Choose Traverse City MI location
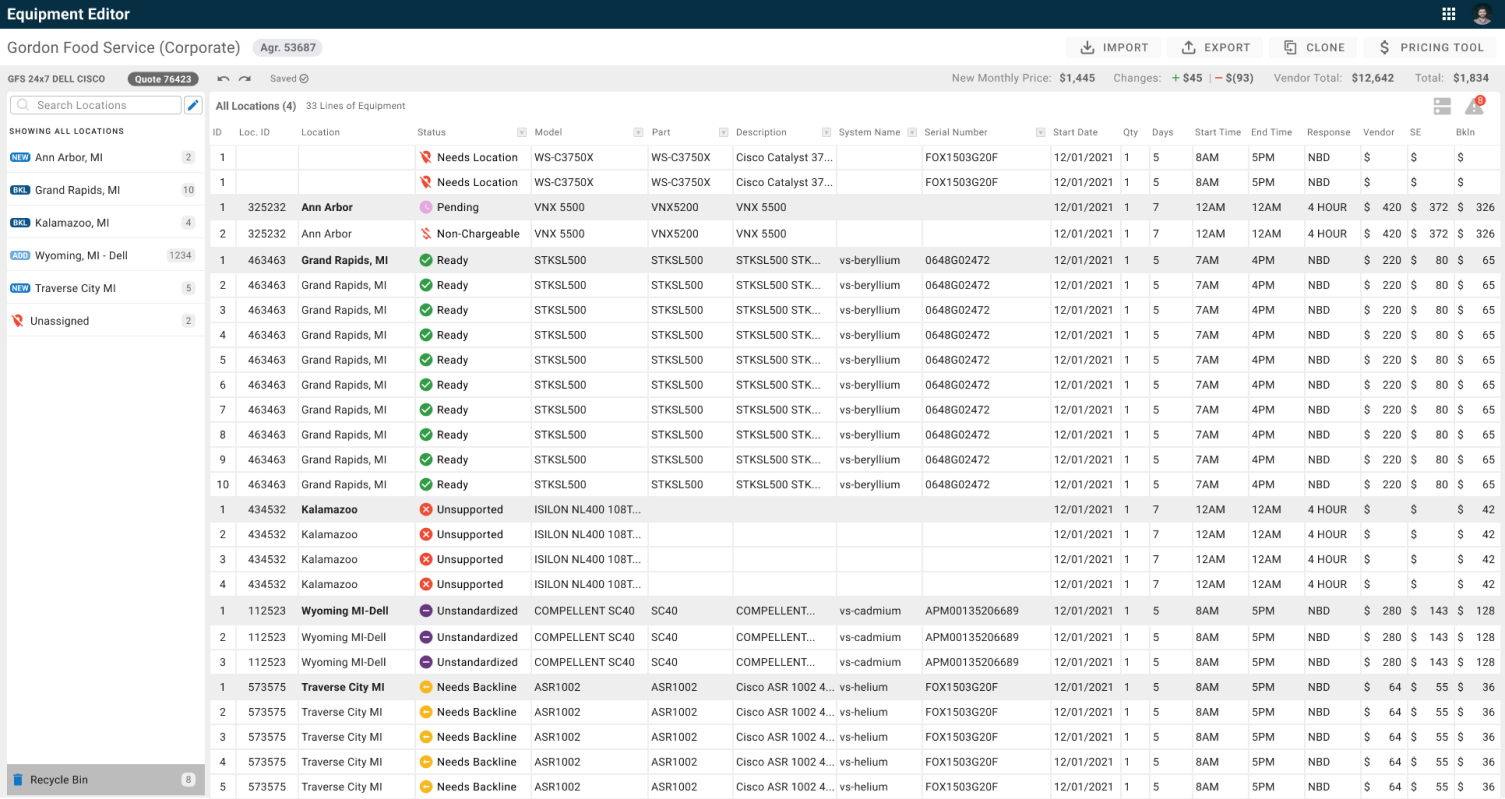Viewport: 1505px width, 799px height. point(75,288)
